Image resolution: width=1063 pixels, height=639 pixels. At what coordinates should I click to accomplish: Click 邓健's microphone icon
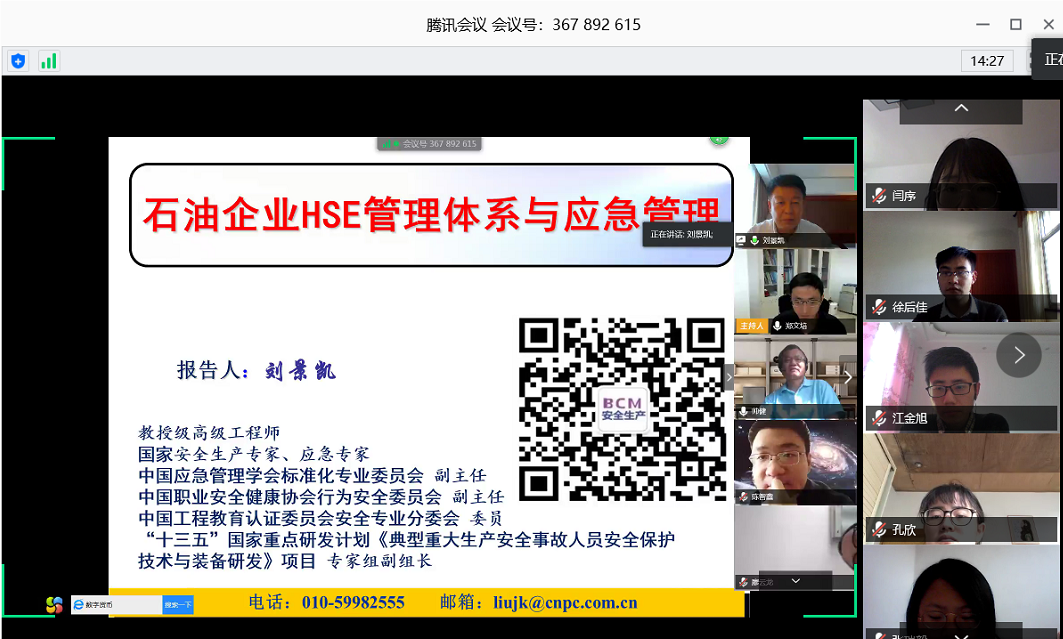click(x=744, y=410)
